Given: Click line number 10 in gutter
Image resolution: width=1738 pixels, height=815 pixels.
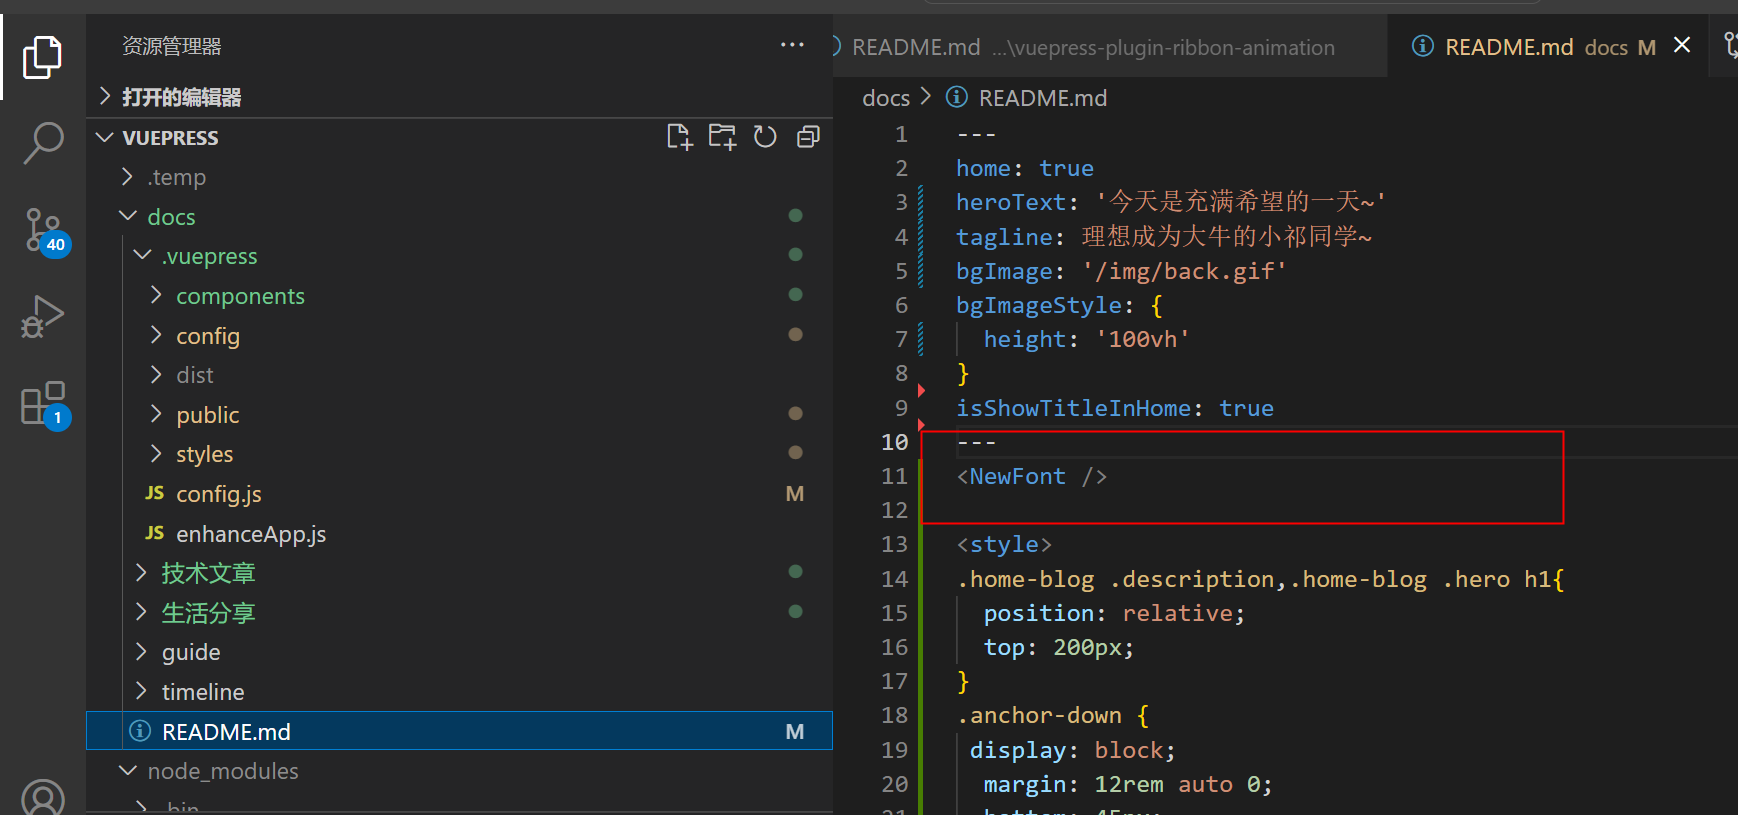Looking at the screenshot, I should pyautogui.click(x=895, y=441).
